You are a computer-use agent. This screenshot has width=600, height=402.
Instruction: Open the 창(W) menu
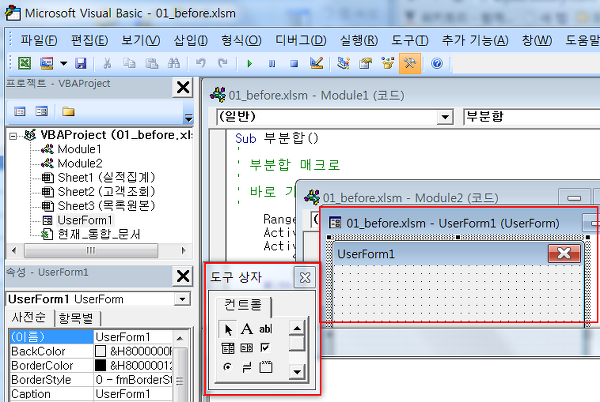537,40
